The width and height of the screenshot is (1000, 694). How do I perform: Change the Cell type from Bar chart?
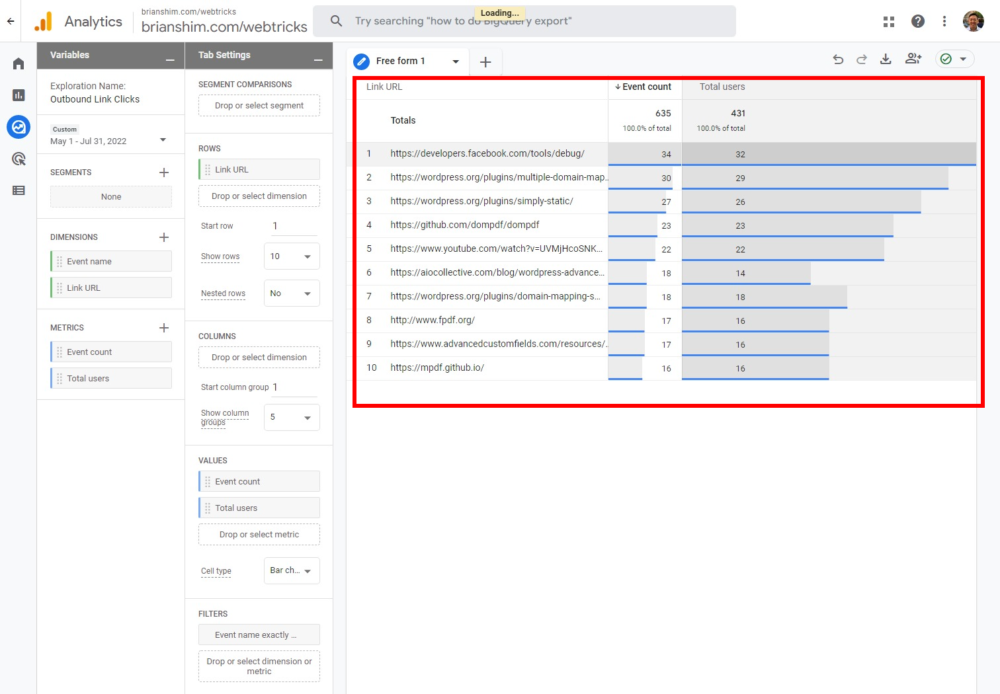coord(290,570)
